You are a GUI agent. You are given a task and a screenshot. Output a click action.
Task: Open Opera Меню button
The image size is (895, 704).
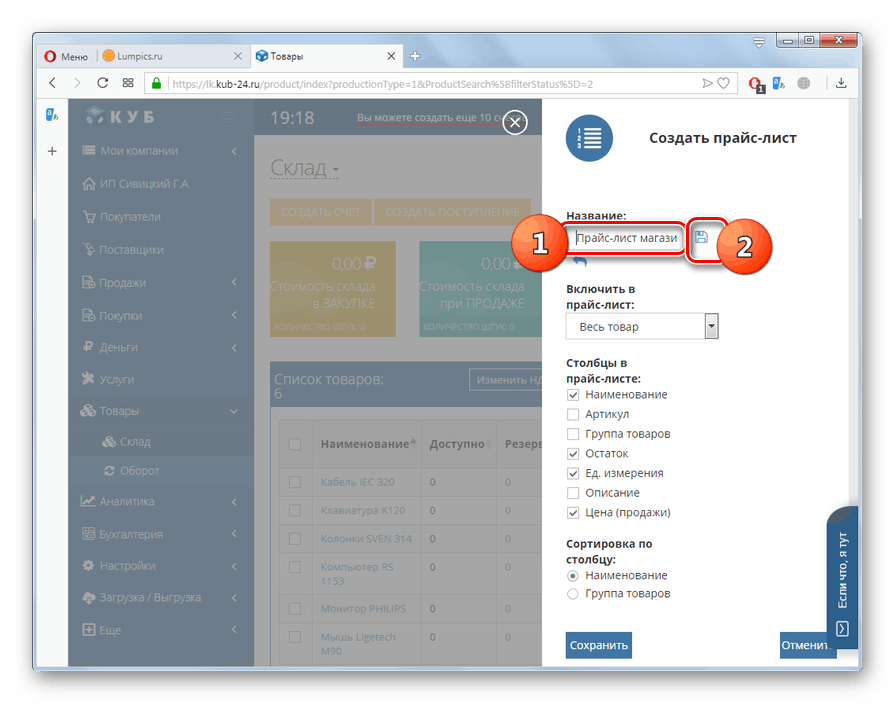point(67,56)
